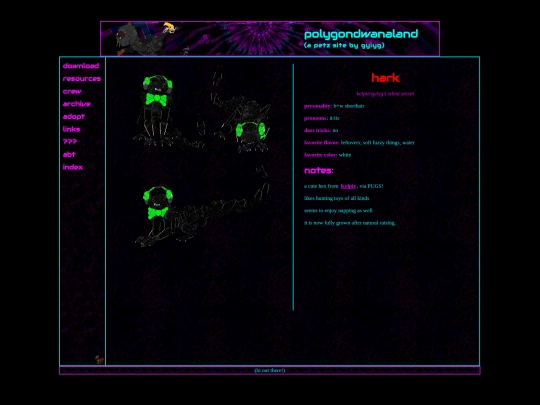Image resolution: width=540 pixels, height=405 pixels.
Task: Click the 'likes hunting toys' note
Action: pyautogui.click(x=336, y=198)
